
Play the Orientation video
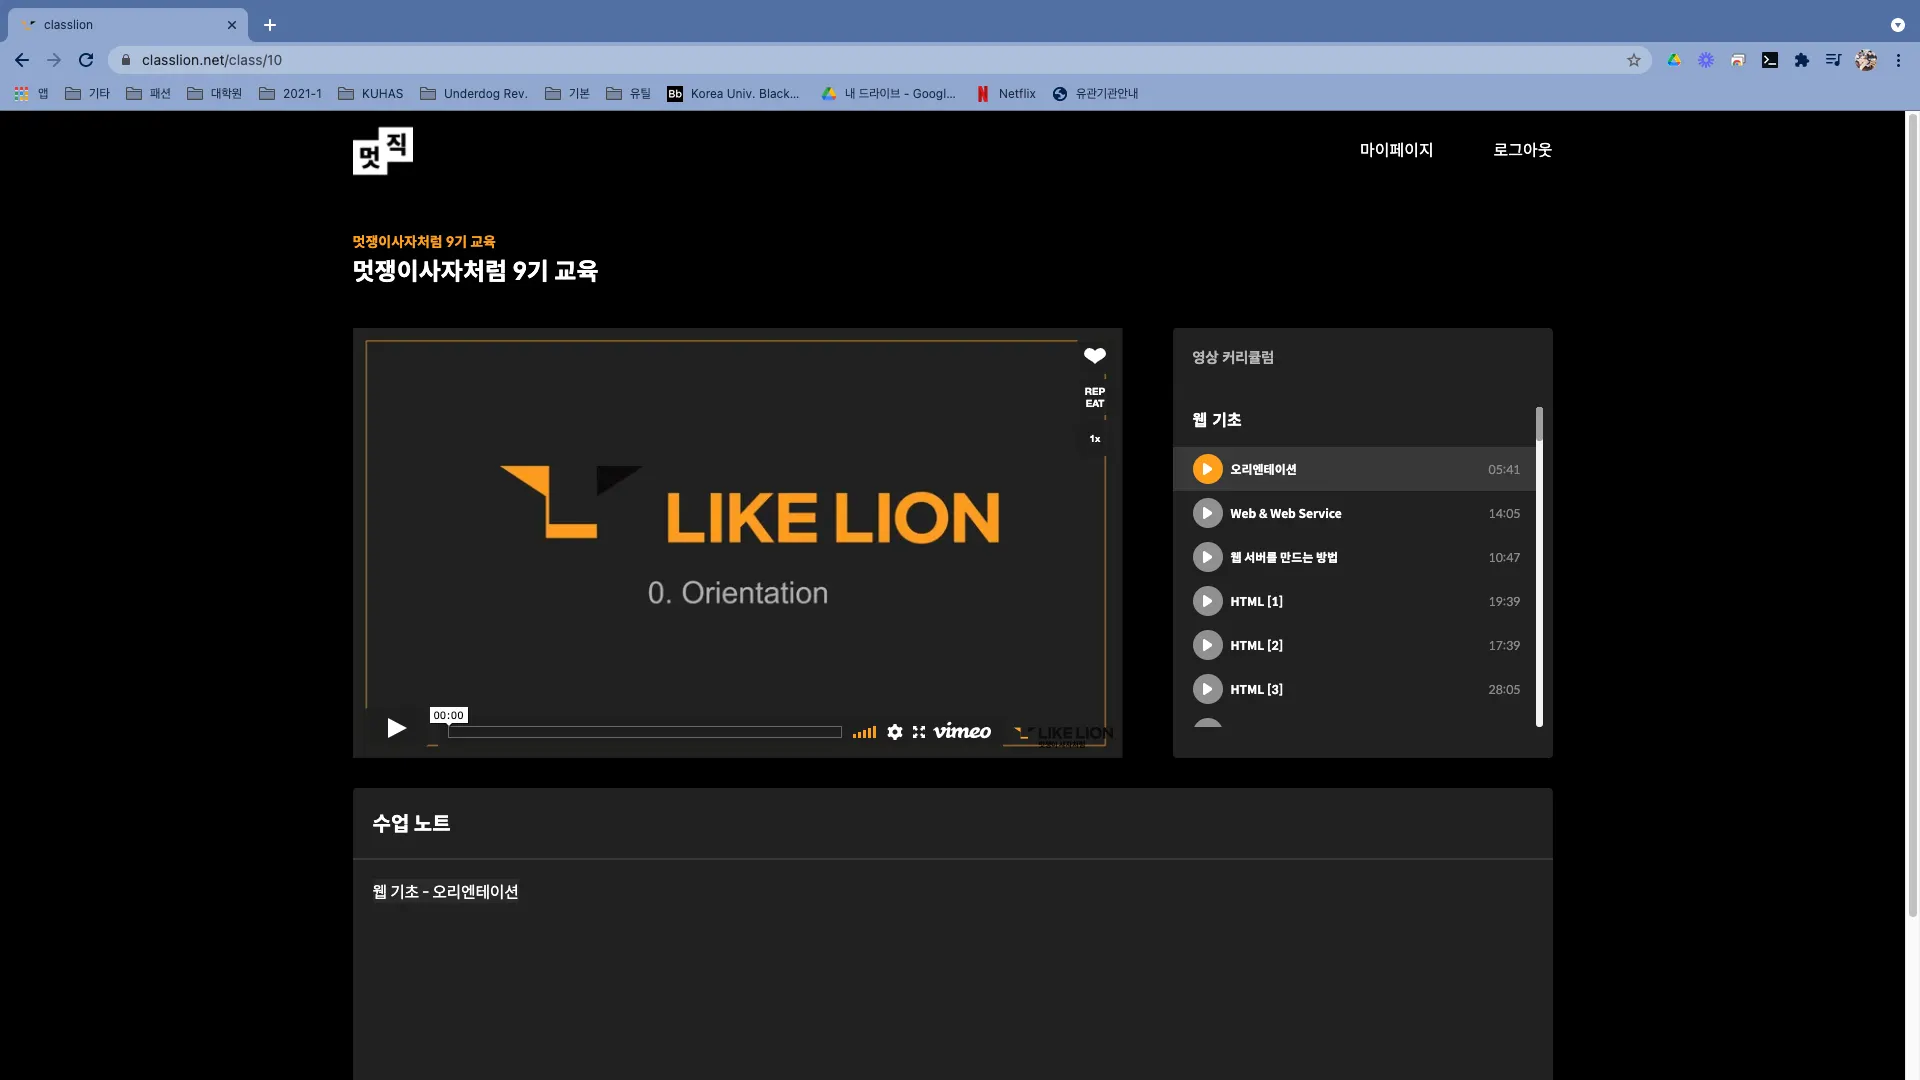(x=396, y=728)
